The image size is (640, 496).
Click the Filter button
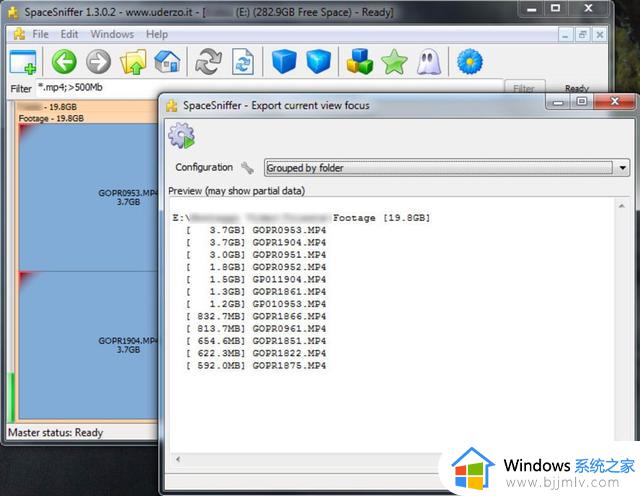(x=524, y=88)
